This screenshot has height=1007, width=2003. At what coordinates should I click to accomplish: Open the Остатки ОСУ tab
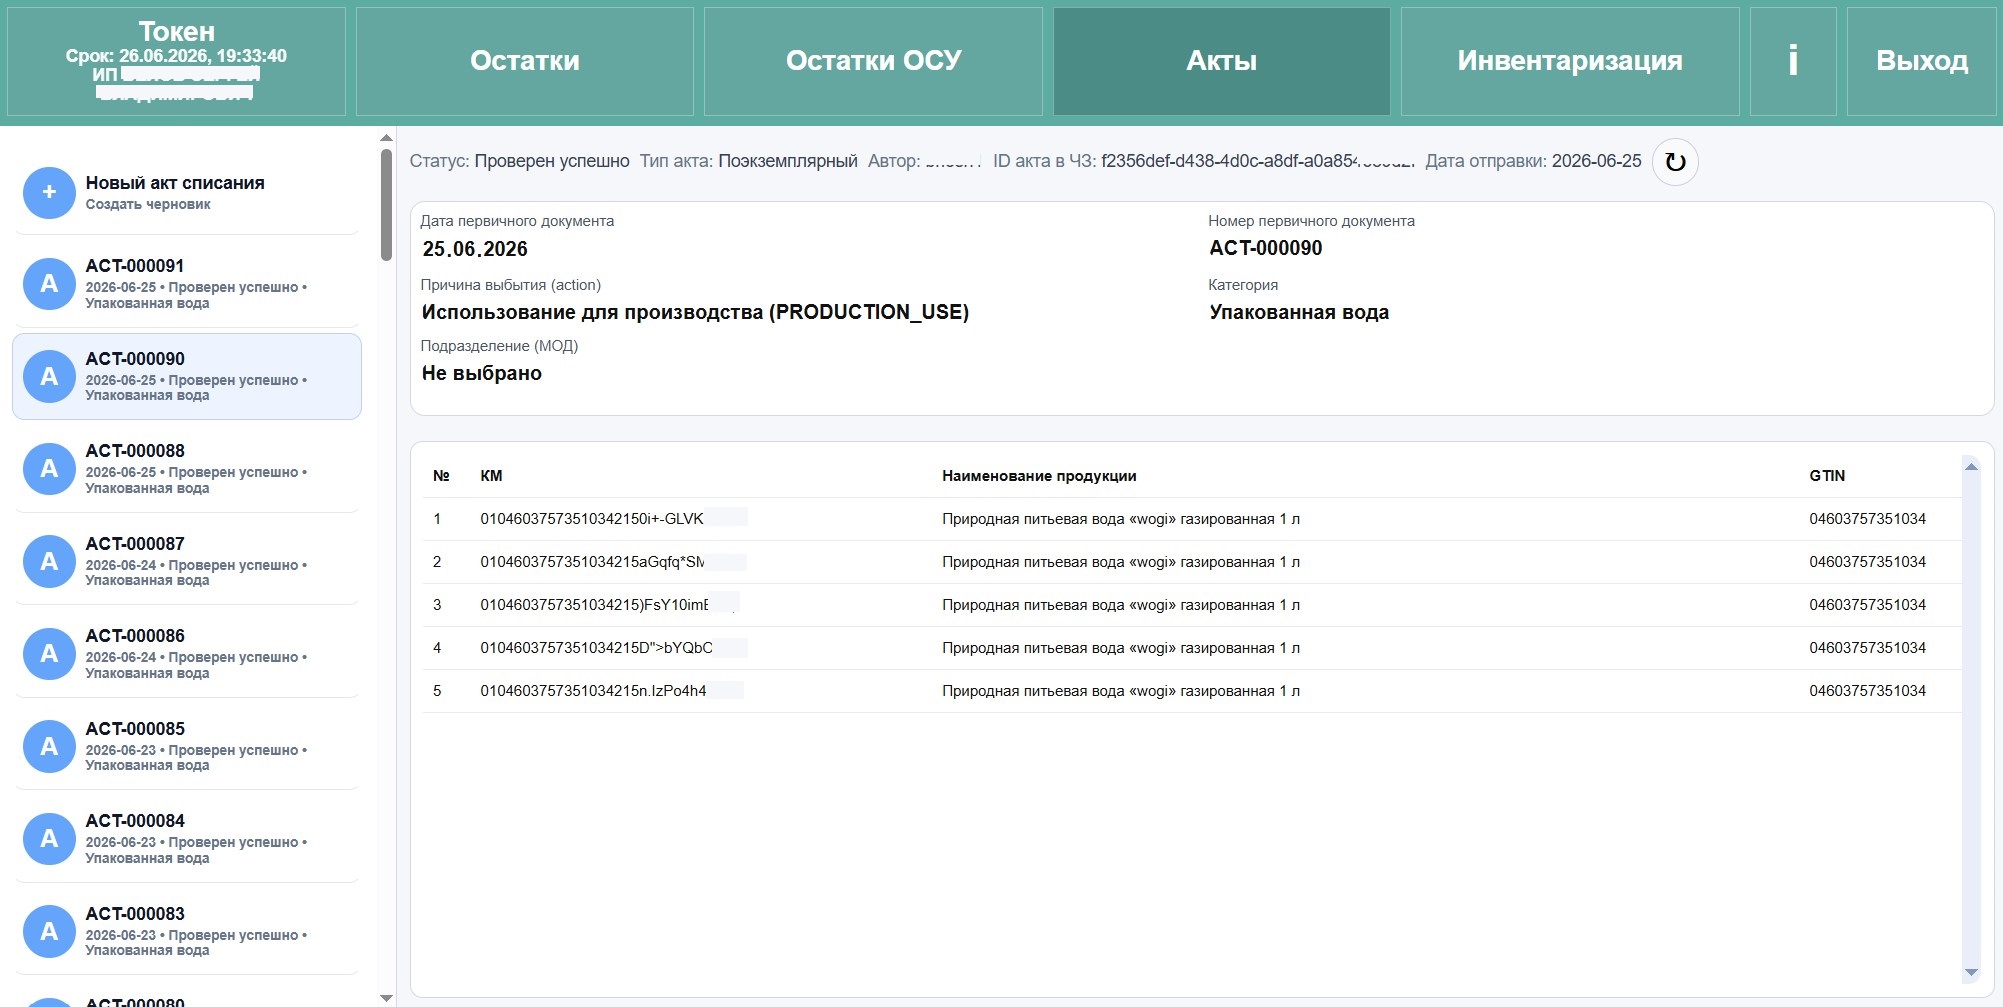(873, 61)
